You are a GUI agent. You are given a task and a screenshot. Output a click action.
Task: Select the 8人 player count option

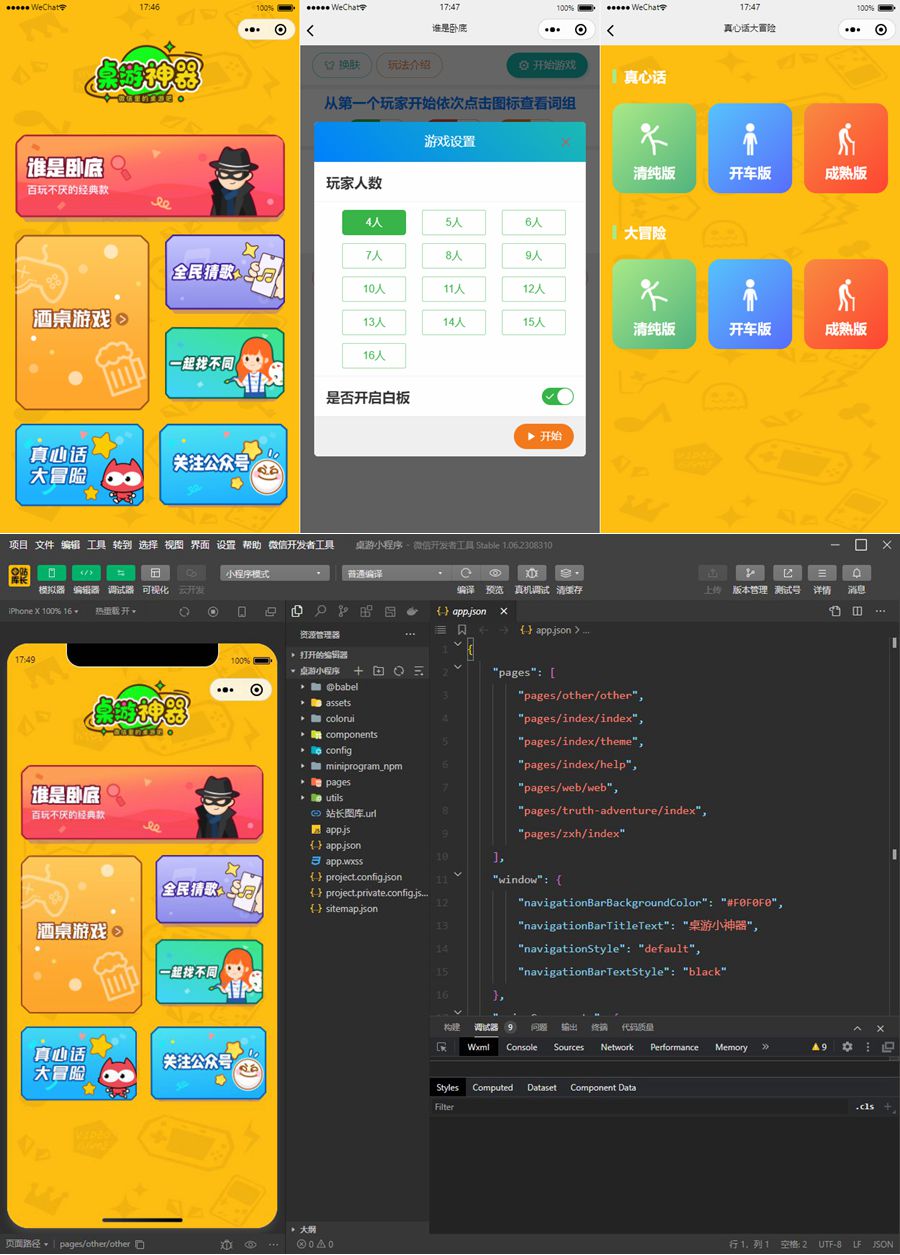pos(453,256)
